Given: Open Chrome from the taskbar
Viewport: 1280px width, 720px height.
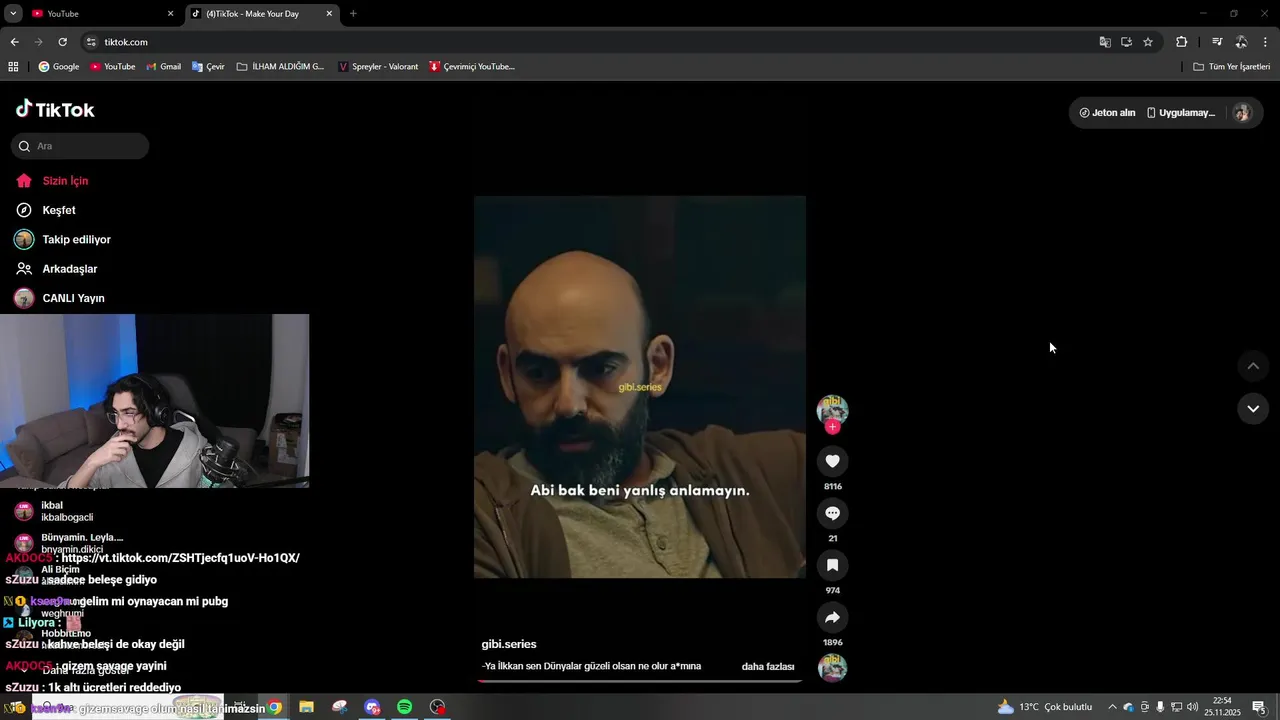Looking at the screenshot, I should point(274,707).
